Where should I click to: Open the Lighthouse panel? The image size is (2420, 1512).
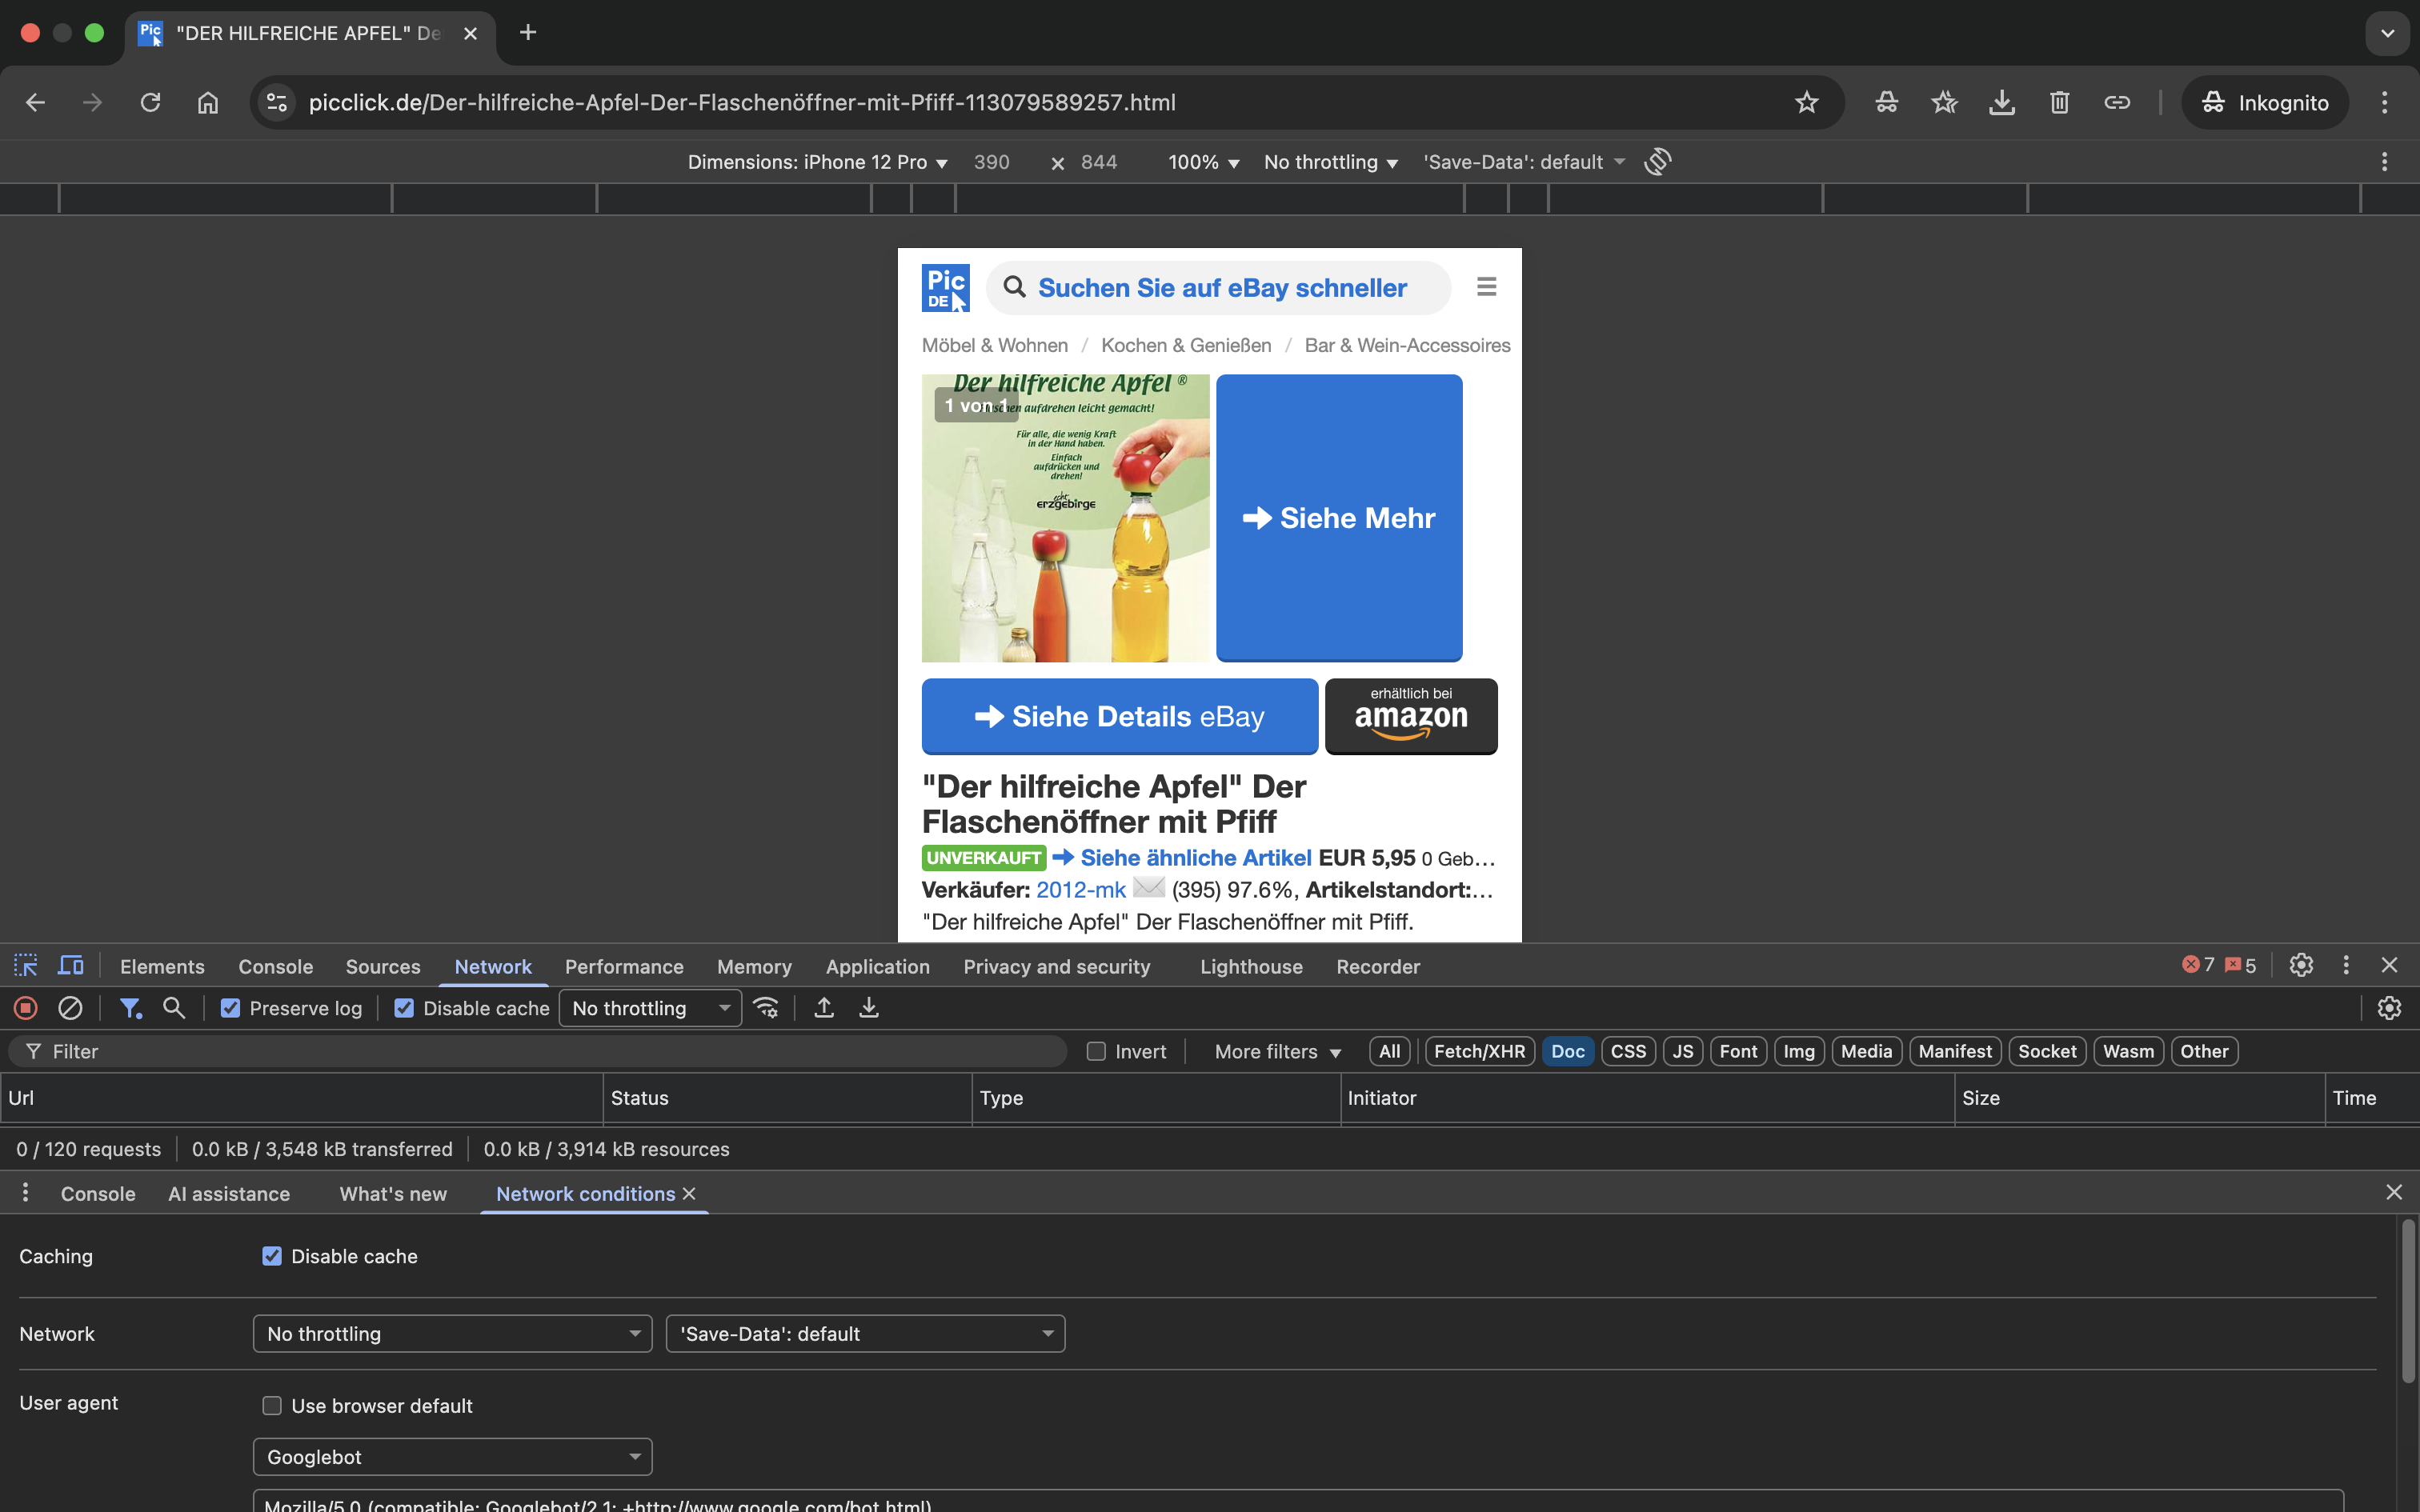1250,966
